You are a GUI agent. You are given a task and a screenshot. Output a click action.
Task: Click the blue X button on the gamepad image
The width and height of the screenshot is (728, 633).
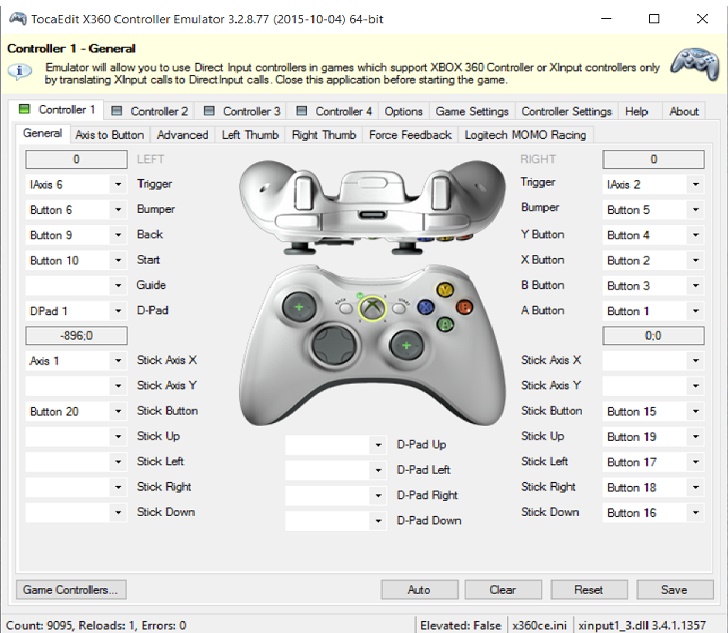426,307
